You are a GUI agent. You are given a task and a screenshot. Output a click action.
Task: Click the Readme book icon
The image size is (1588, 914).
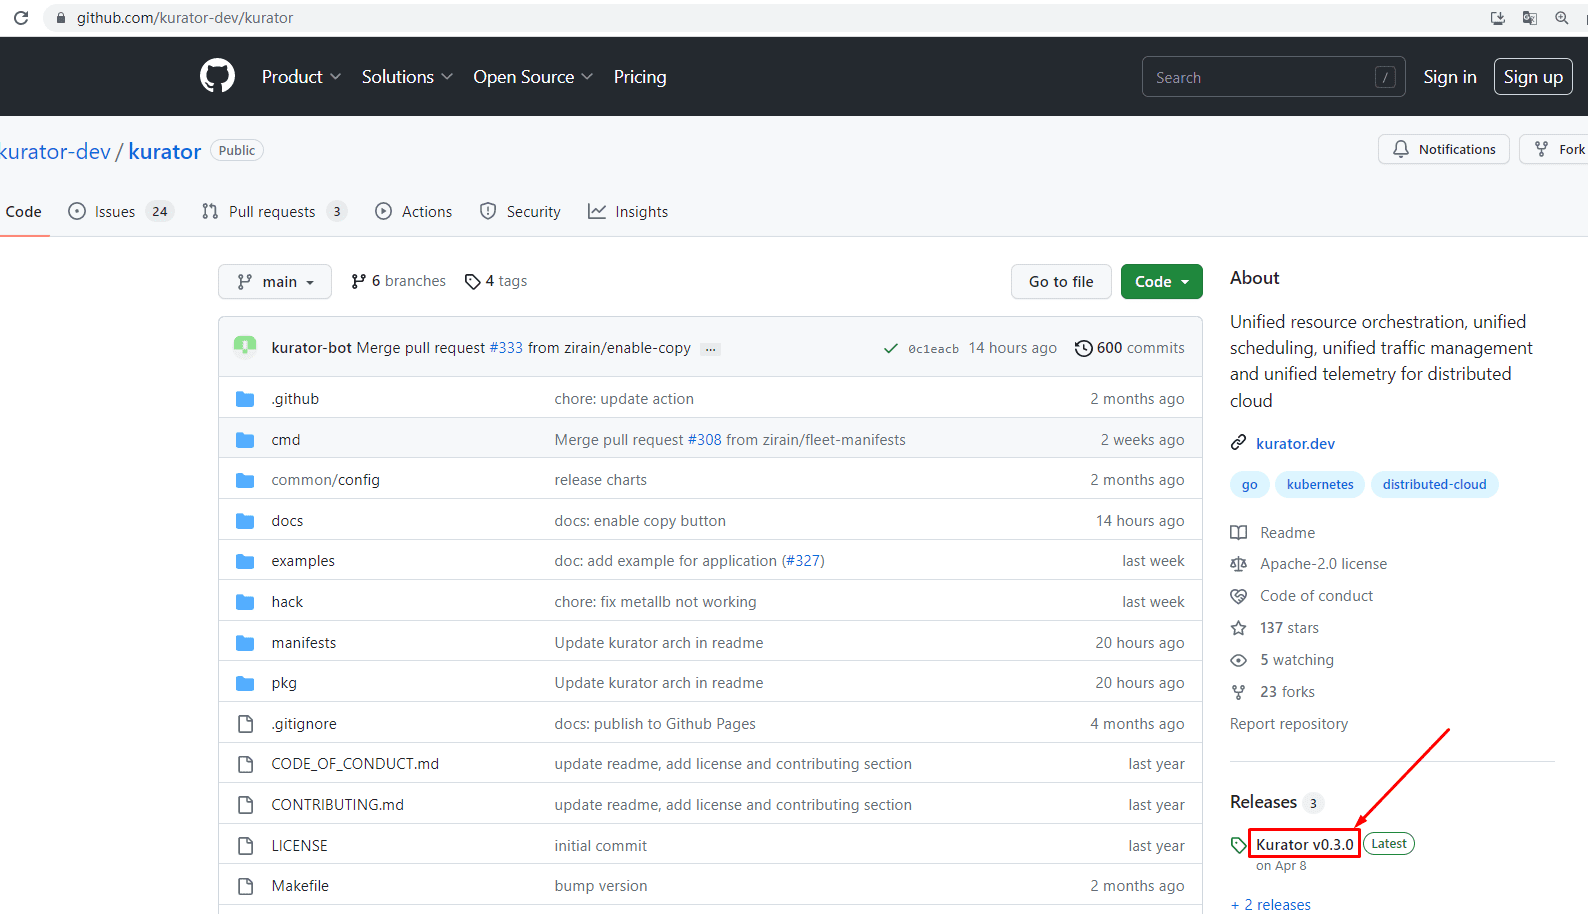(1238, 533)
